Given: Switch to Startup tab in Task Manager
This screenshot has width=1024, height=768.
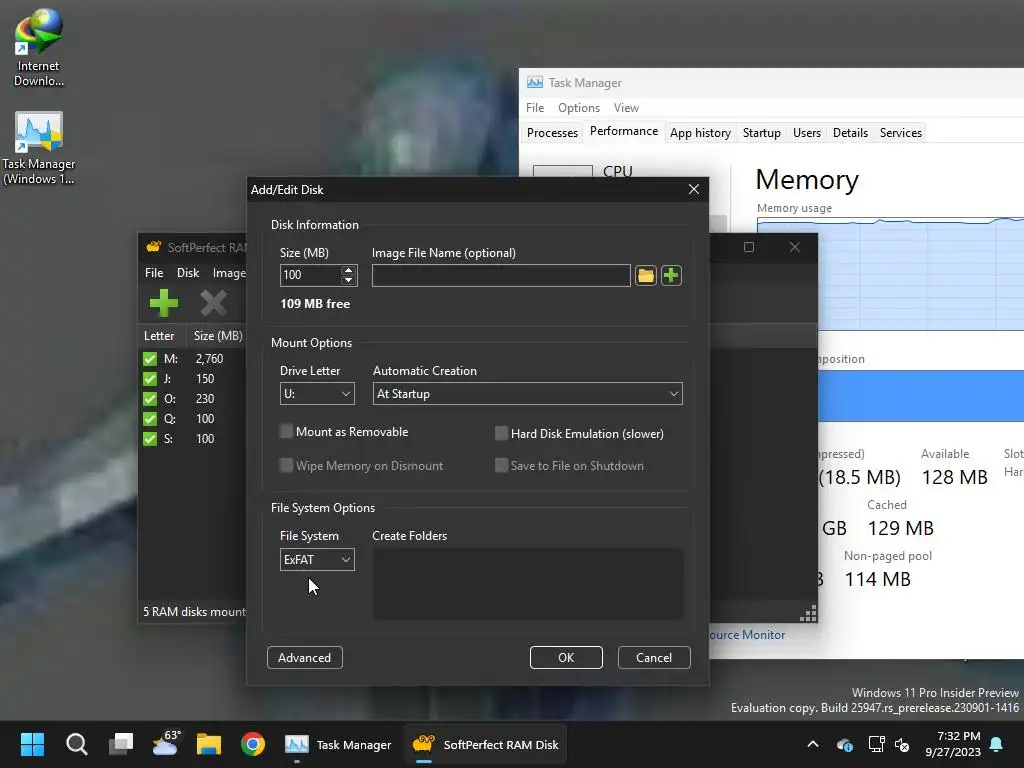Looking at the screenshot, I should (761, 133).
